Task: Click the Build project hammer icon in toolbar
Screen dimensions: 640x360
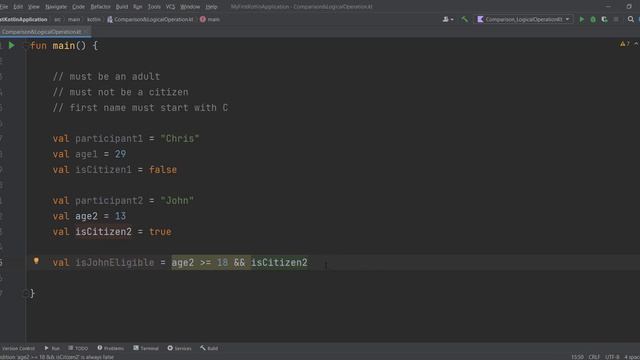Action: (464, 19)
